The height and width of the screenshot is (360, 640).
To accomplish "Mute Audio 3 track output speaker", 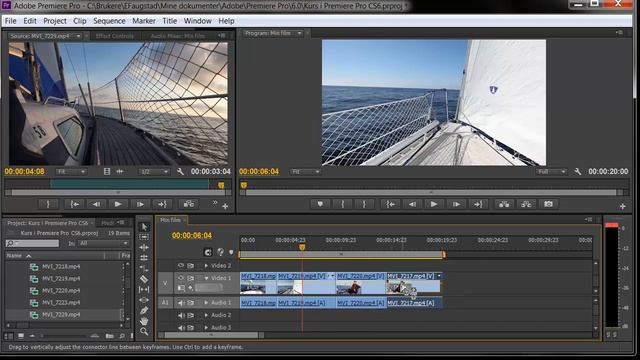I will tap(181, 327).
